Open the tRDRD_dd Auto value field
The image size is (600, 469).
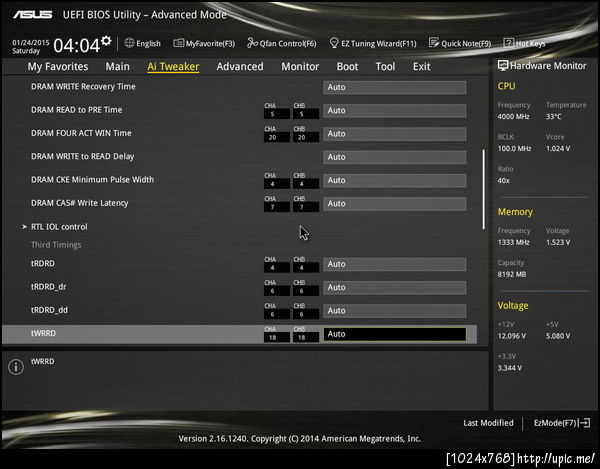[x=395, y=311]
